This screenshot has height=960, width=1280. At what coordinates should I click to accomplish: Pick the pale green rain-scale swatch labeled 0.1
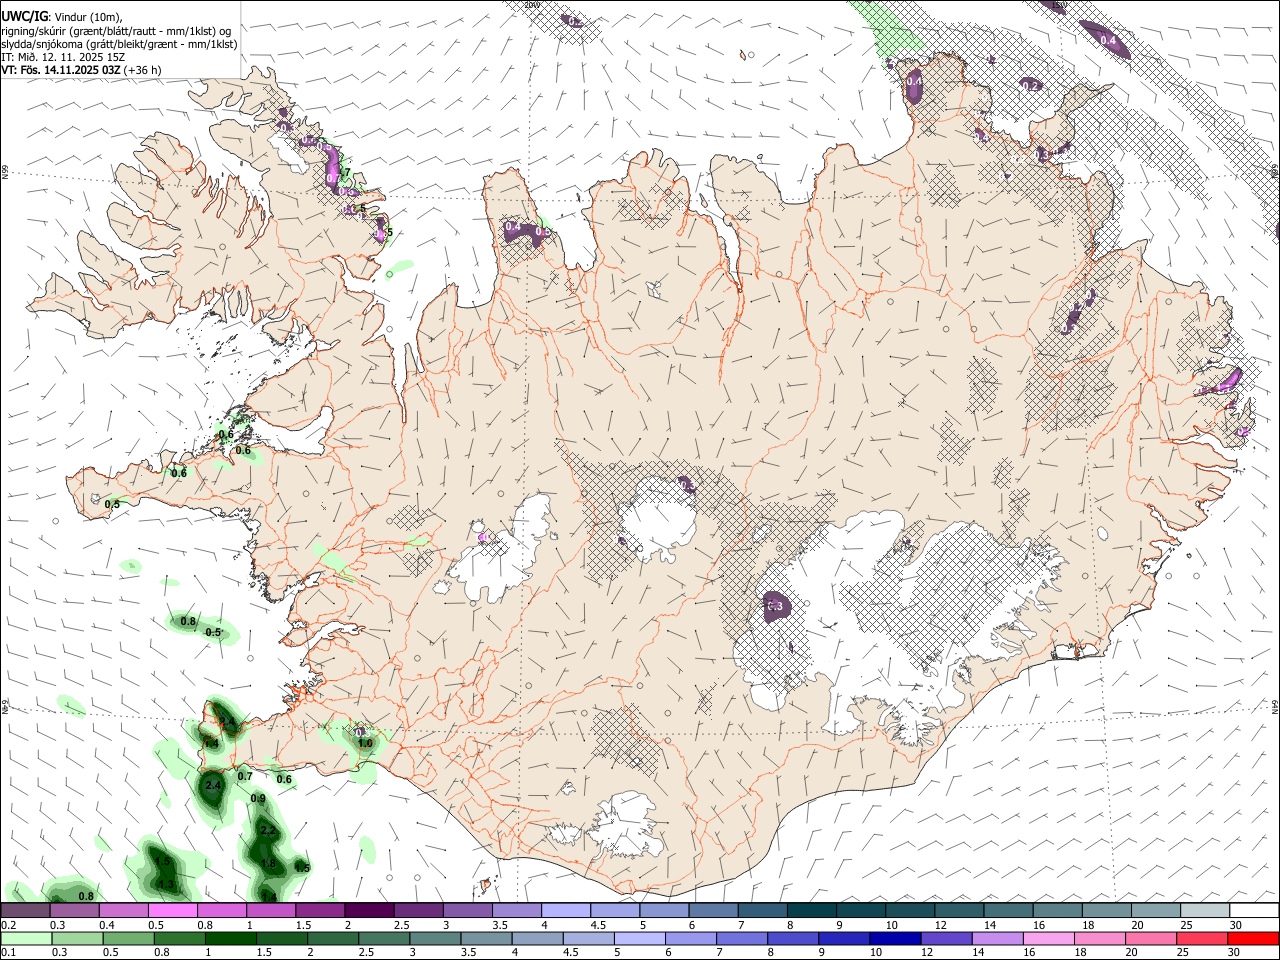tap(27, 938)
